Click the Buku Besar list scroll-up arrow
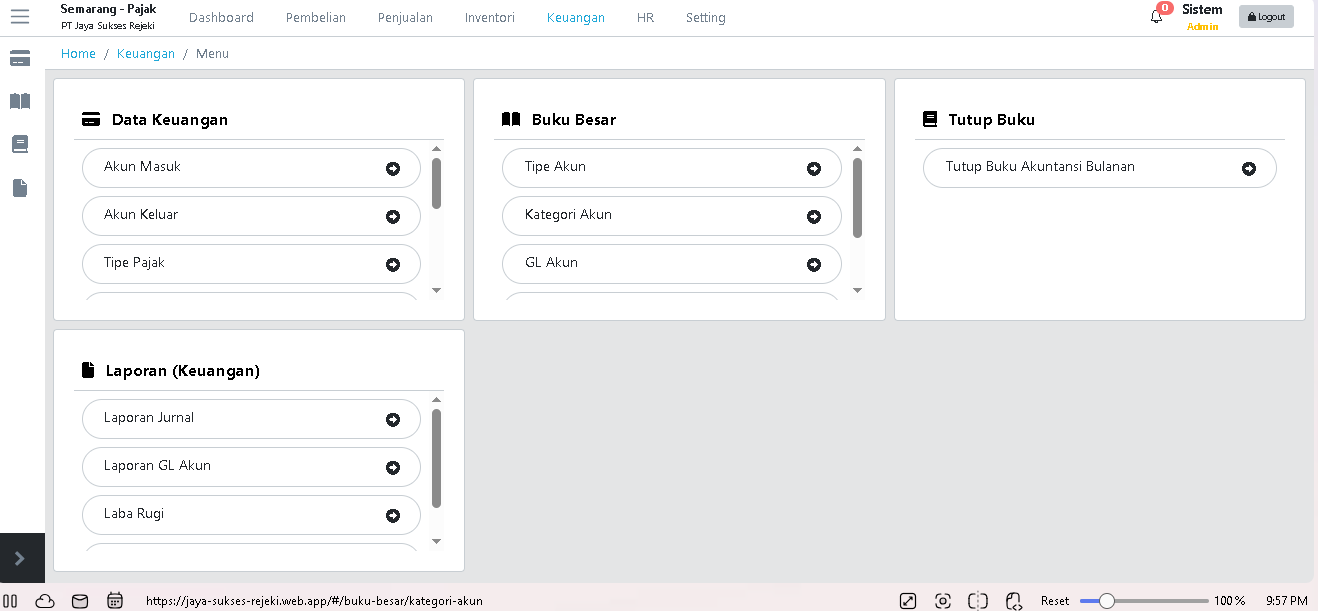 tap(857, 149)
